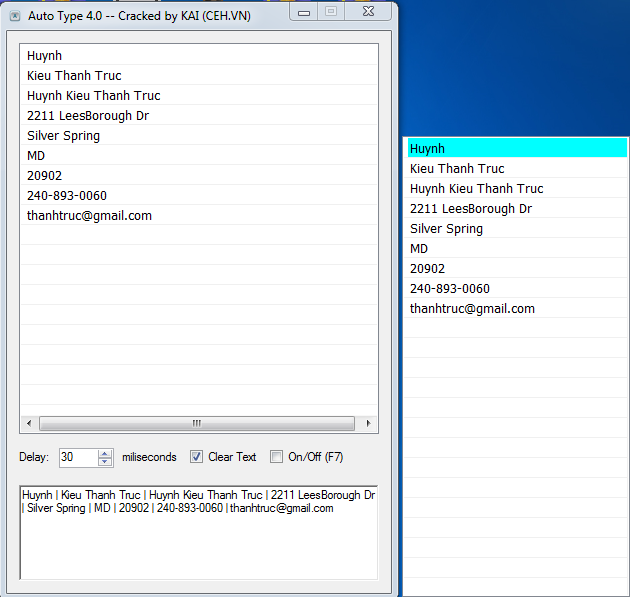Image resolution: width=630 pixels, height=597 pixels.
Task: Select 'thanhtruc@gmail.com' in the main list
Action: click(89, 216)
